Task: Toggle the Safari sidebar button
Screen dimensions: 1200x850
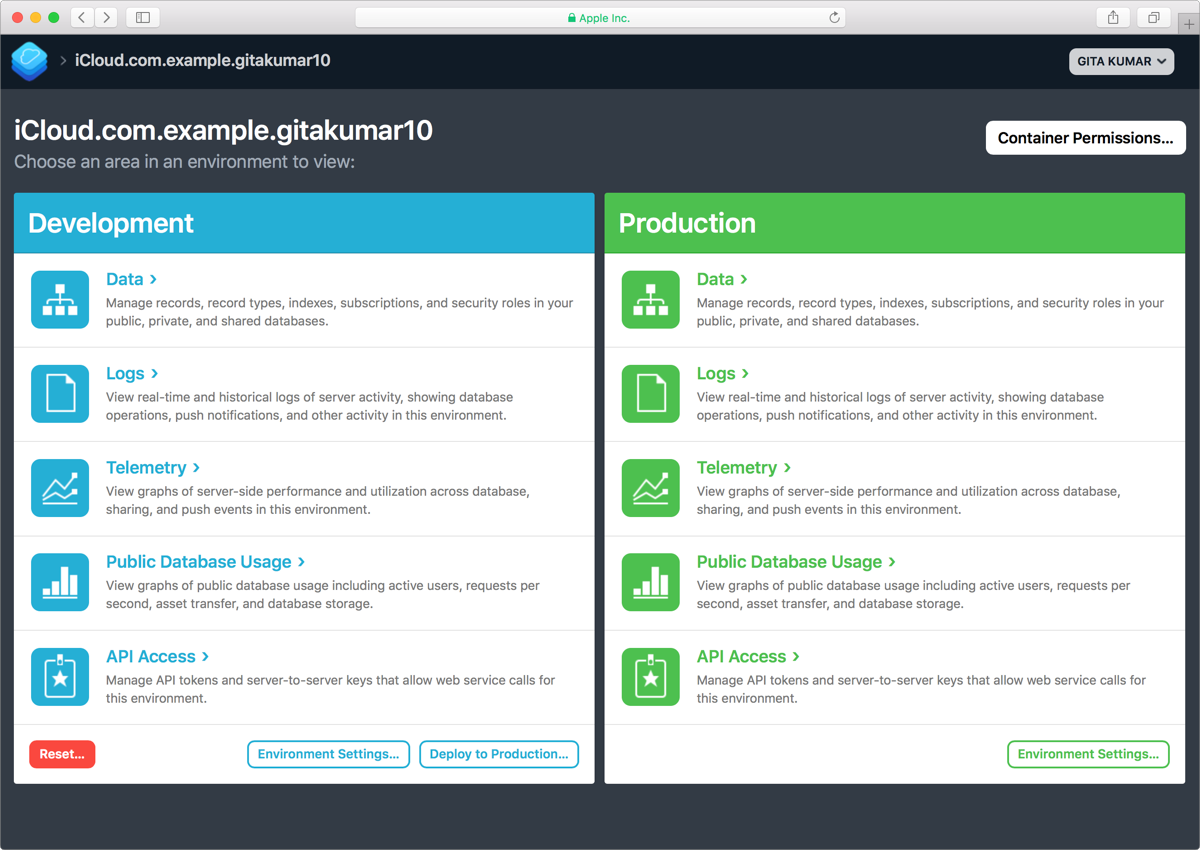Action: (x=143, y=17)
